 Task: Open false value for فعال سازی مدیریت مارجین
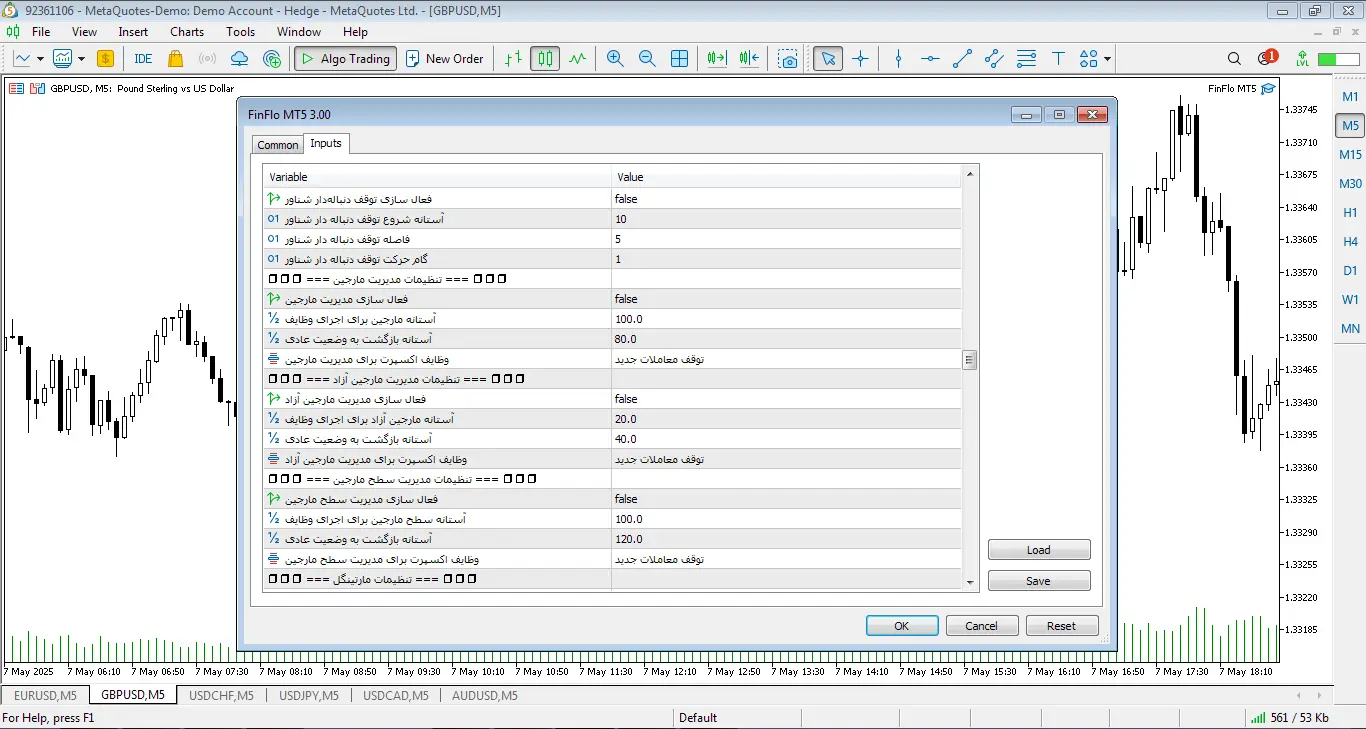(786, 299)
